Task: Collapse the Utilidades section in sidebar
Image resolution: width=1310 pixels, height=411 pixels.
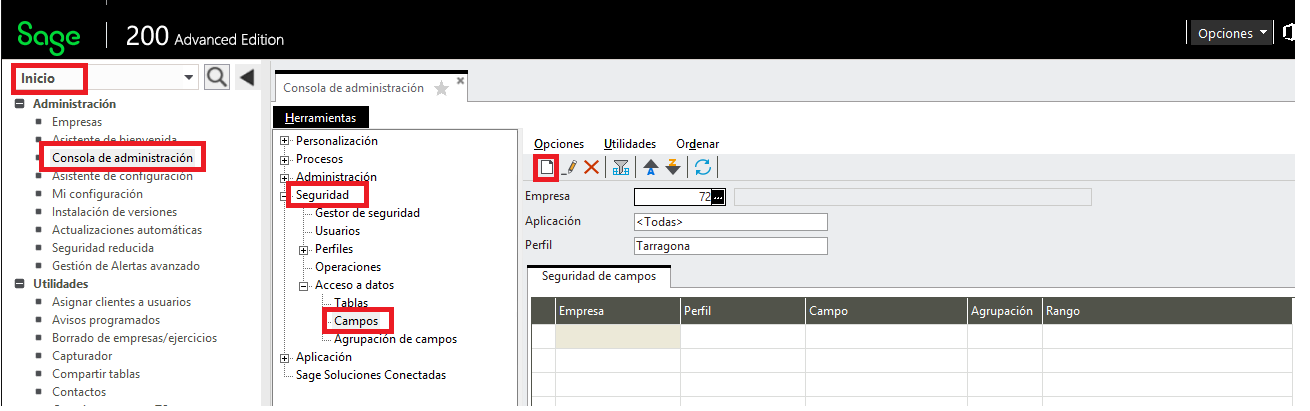Action: point(19,284)
